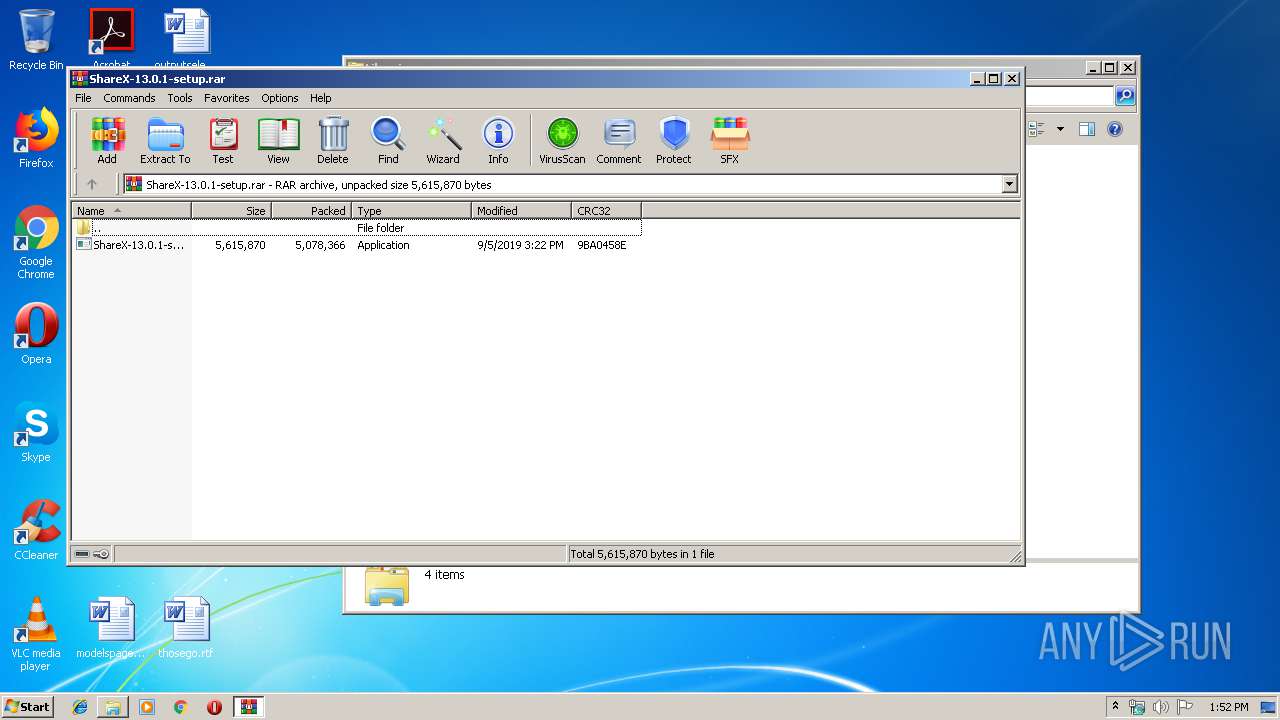The width and height of the screenshot is (1280, 720).
Task: Sort the list by Name column
Action: coord(131,211)
